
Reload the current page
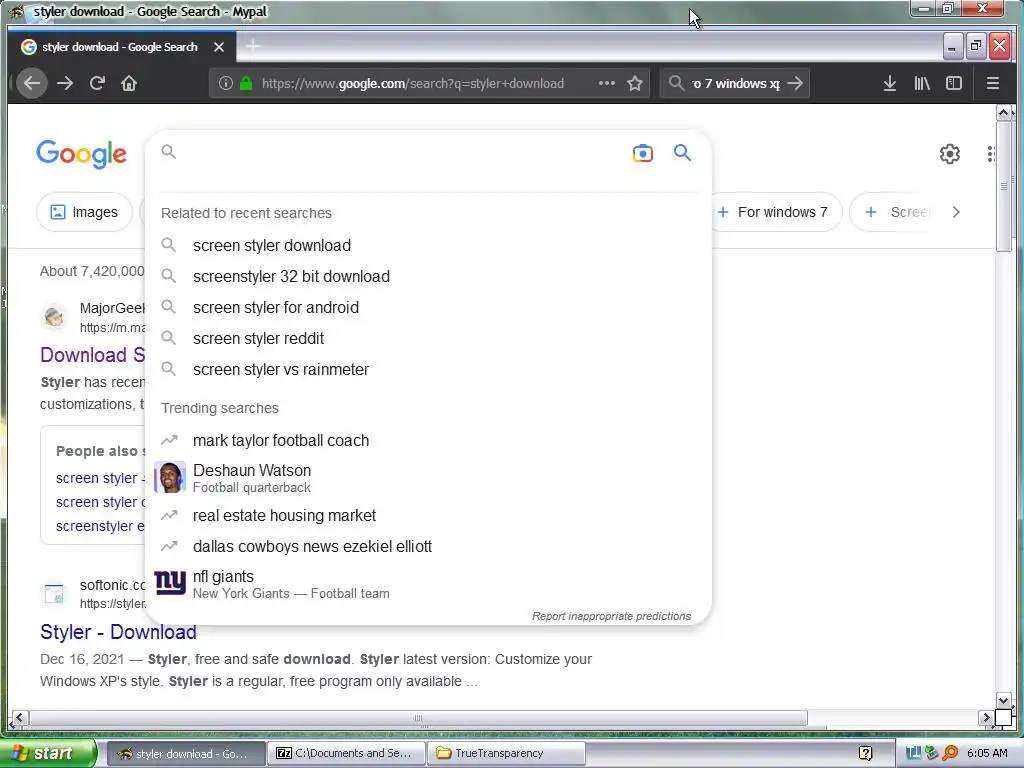coord(97,84)
